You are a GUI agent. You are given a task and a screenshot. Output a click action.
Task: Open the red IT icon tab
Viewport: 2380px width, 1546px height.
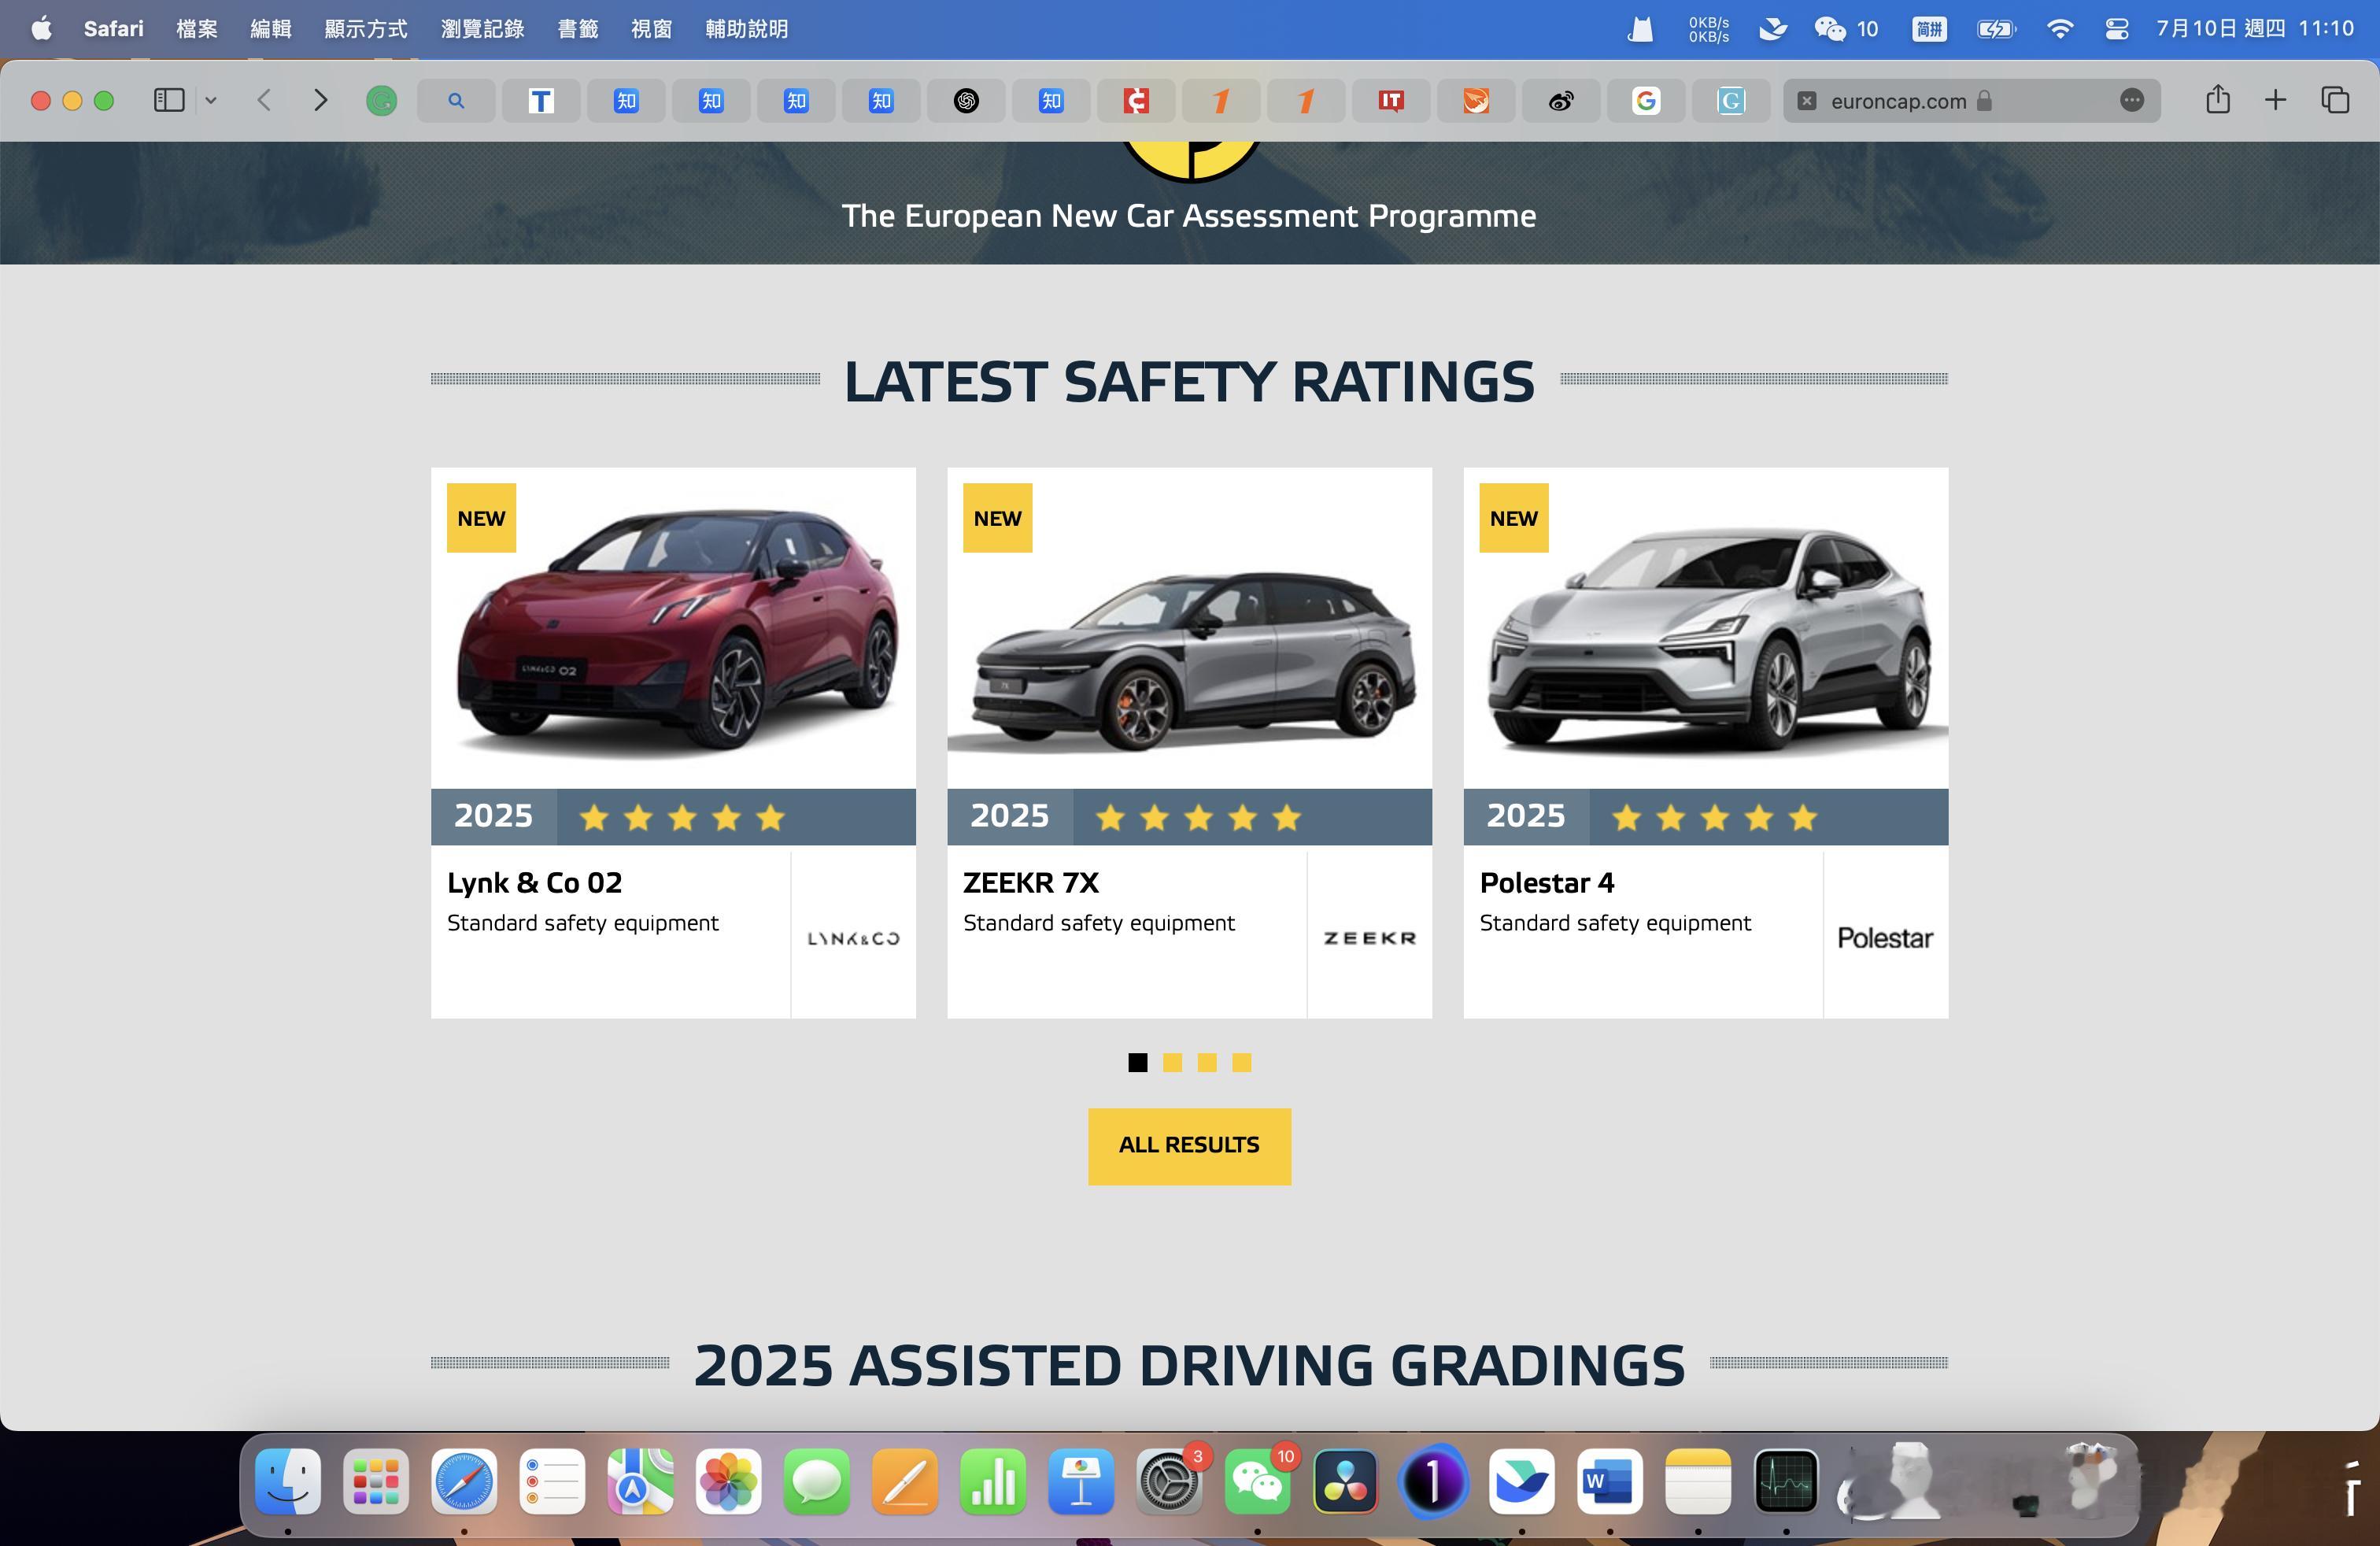pos(1391,100)
